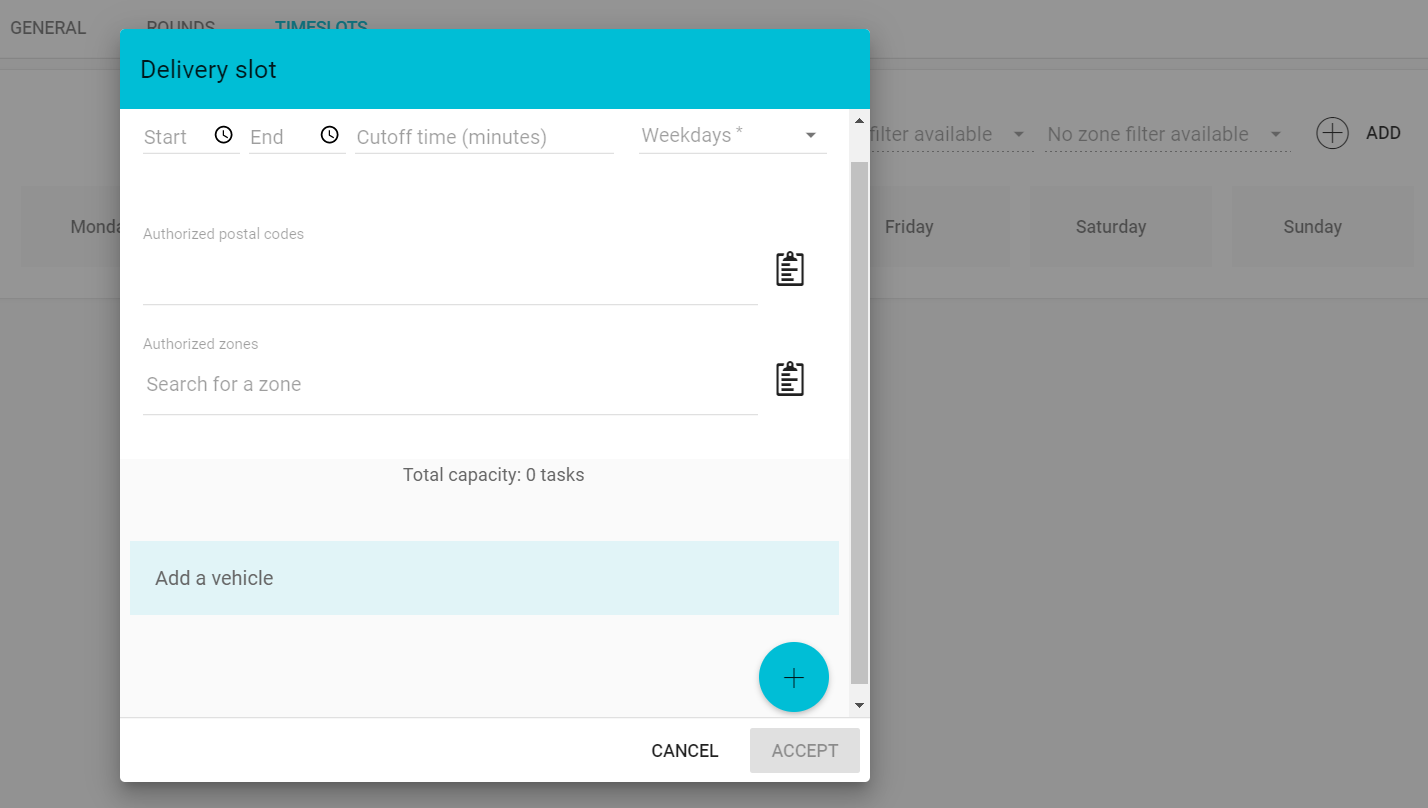Click the dialog vertical scrollbar thumb

(859, 422)
